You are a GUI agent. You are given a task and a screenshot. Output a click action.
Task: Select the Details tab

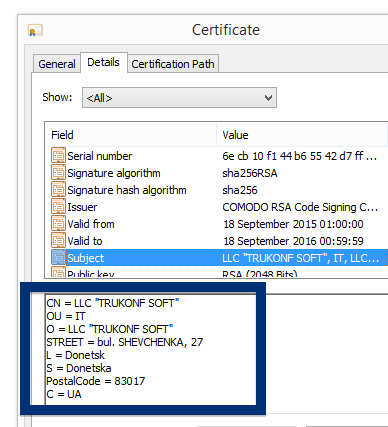[103, 62]
